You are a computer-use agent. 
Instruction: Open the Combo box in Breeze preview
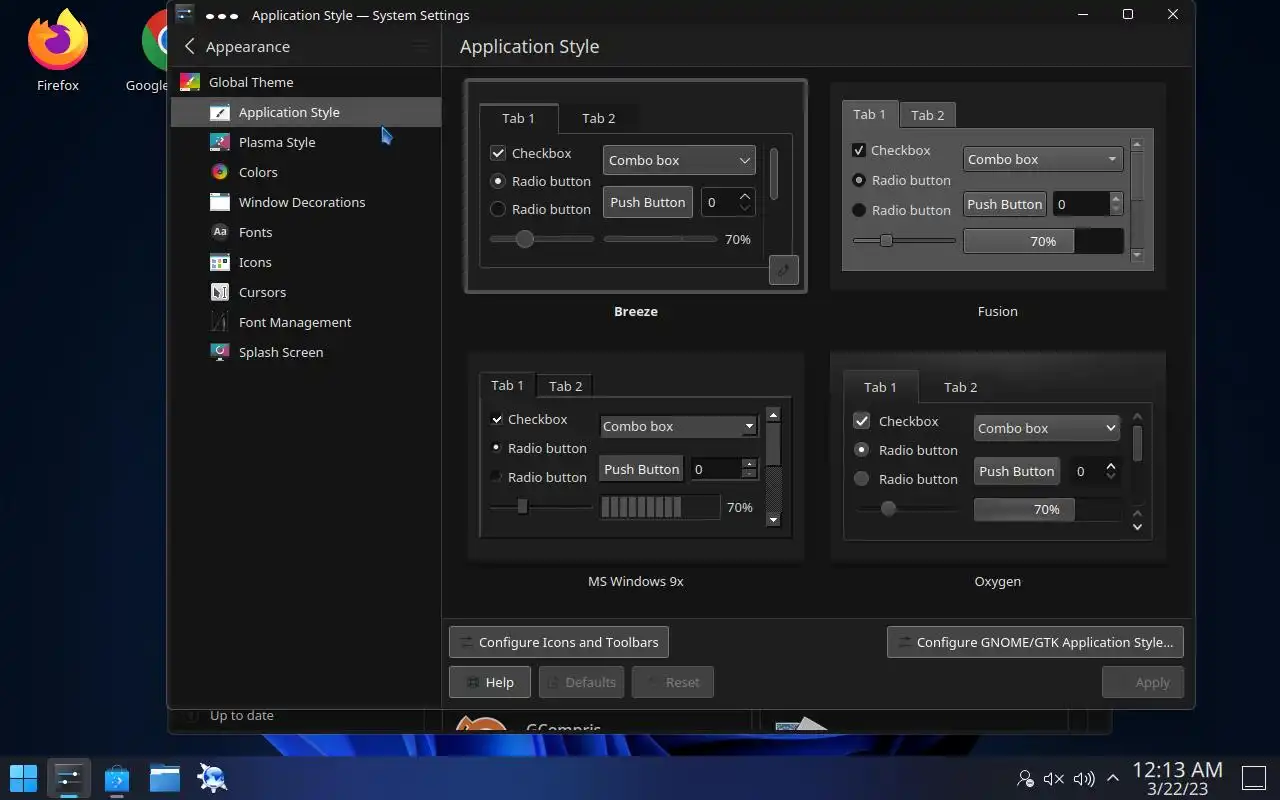[679, 160]
